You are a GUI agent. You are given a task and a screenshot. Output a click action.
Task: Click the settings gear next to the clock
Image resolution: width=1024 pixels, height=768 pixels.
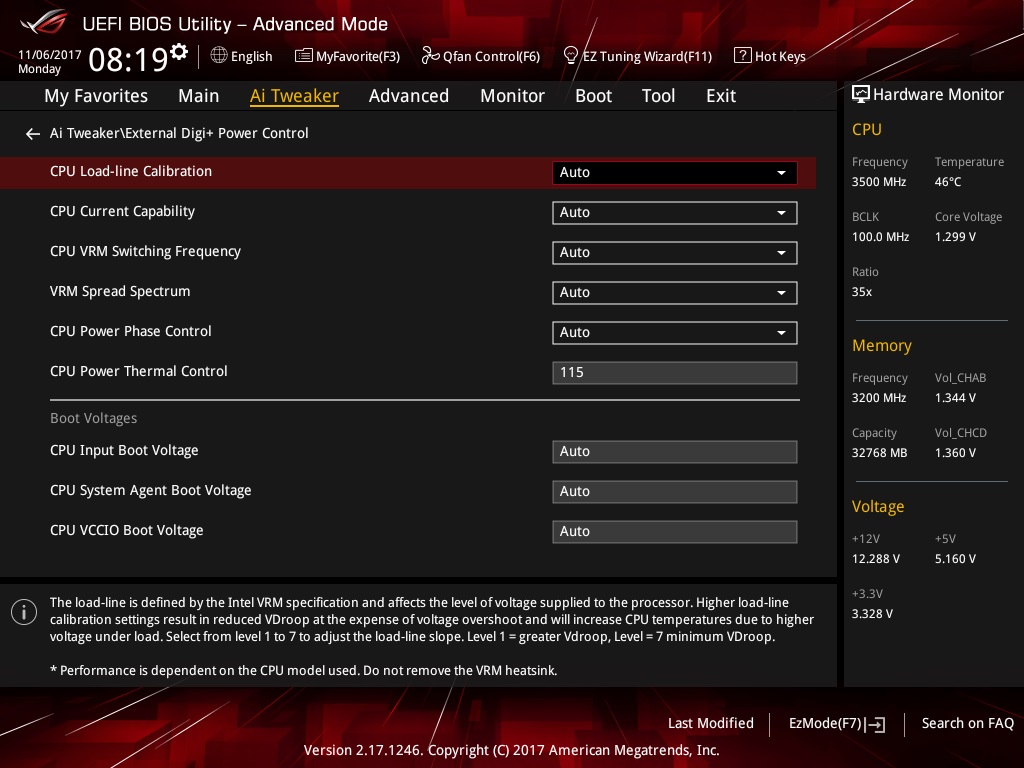pos(179,52)
